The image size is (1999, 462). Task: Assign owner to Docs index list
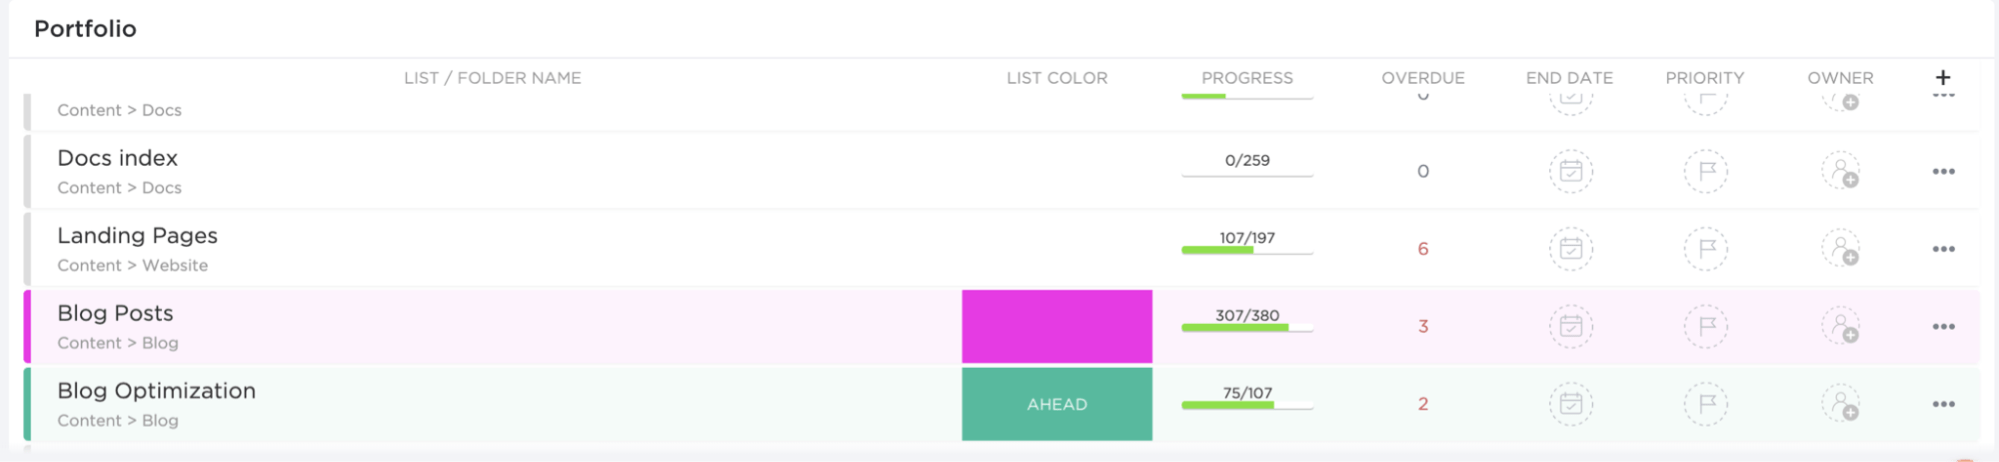pos(1840,171)
